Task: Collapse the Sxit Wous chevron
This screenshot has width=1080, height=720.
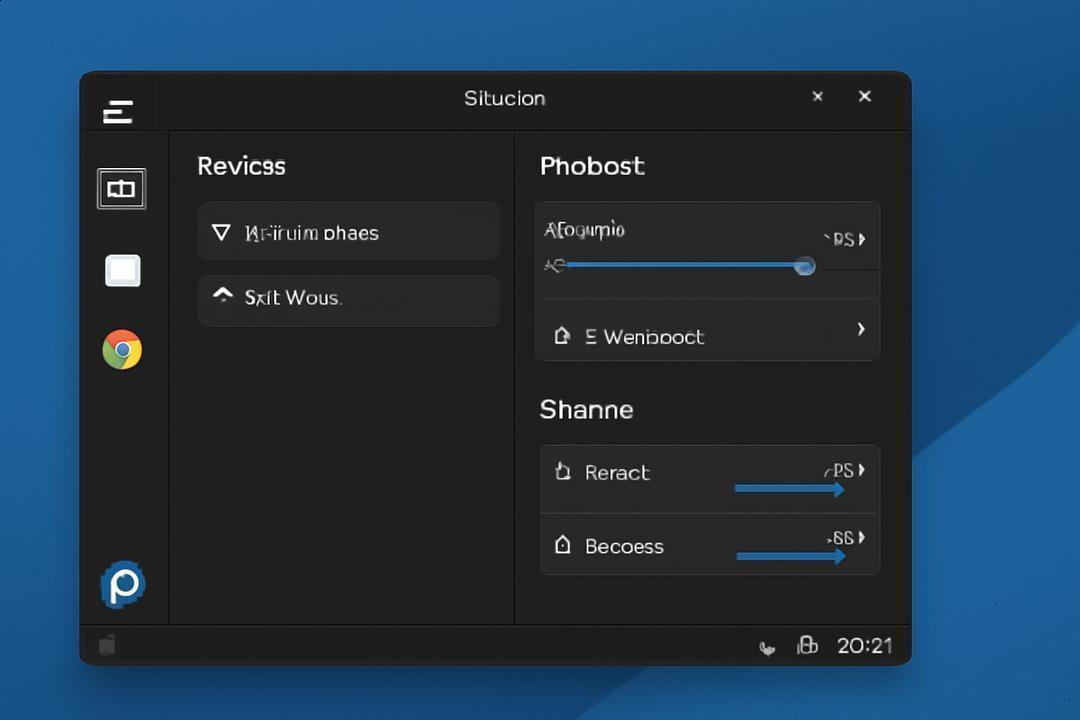Action: [x=222, y=295]
